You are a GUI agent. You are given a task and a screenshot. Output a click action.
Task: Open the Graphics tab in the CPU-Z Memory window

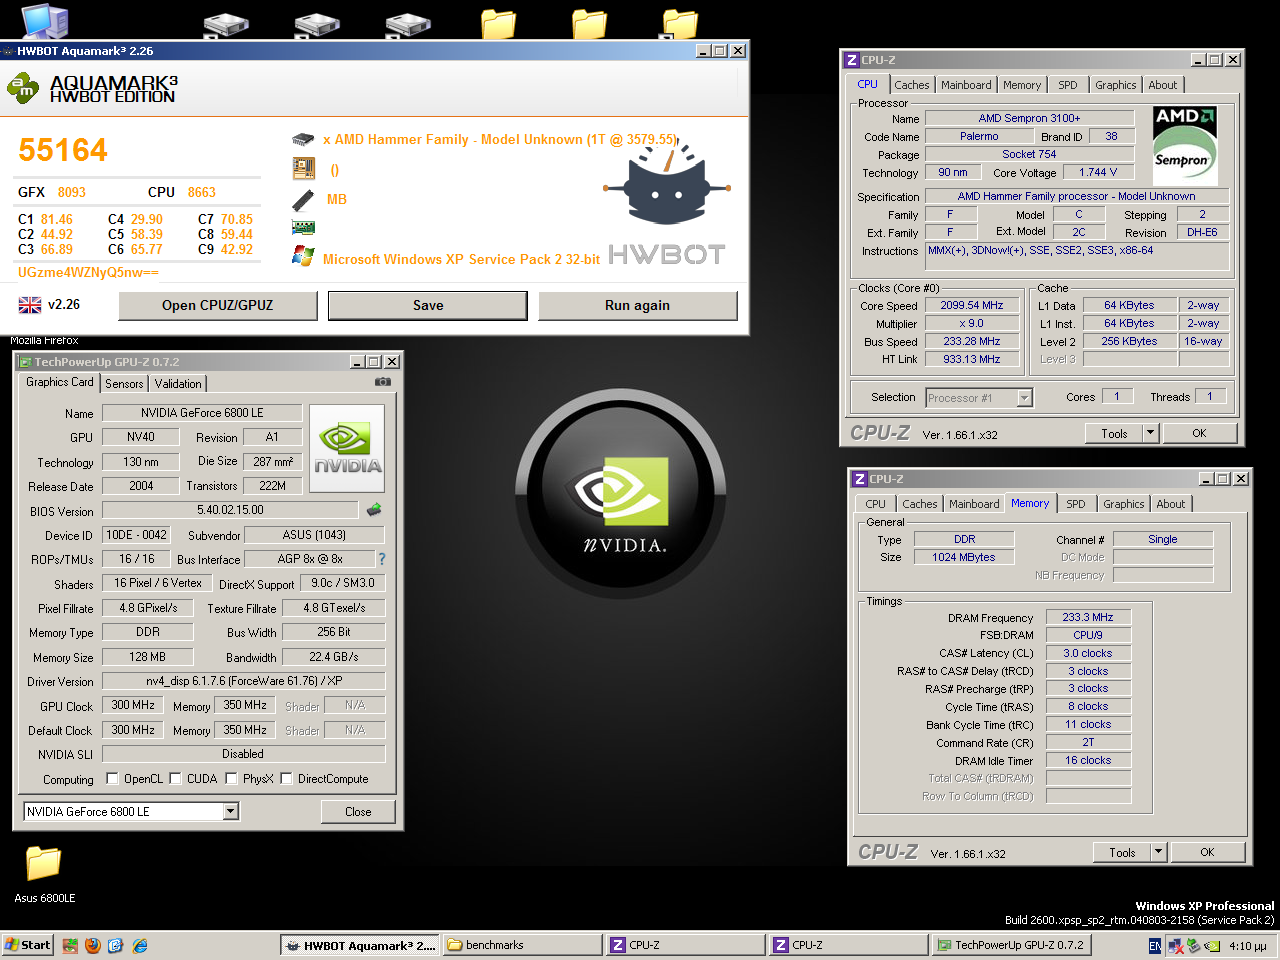tap(1124, 504)
